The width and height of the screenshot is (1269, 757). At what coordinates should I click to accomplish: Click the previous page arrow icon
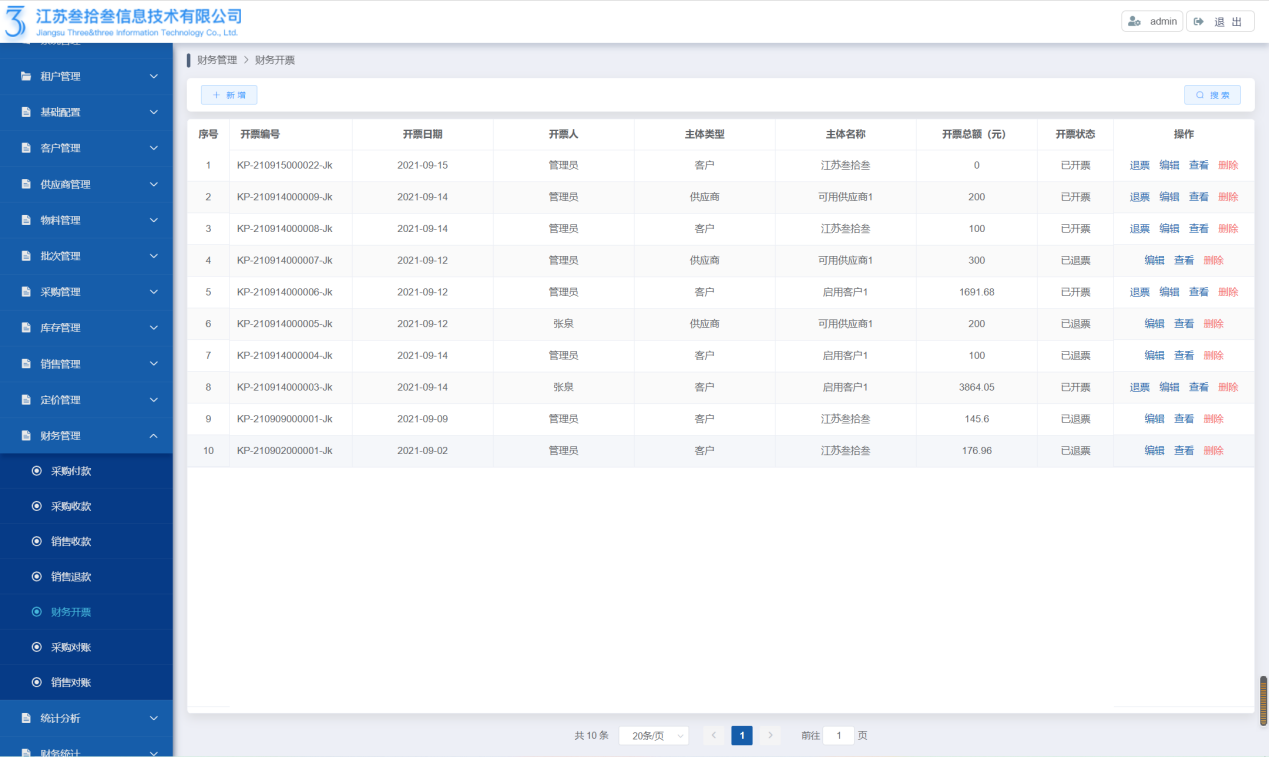[714, 736]
